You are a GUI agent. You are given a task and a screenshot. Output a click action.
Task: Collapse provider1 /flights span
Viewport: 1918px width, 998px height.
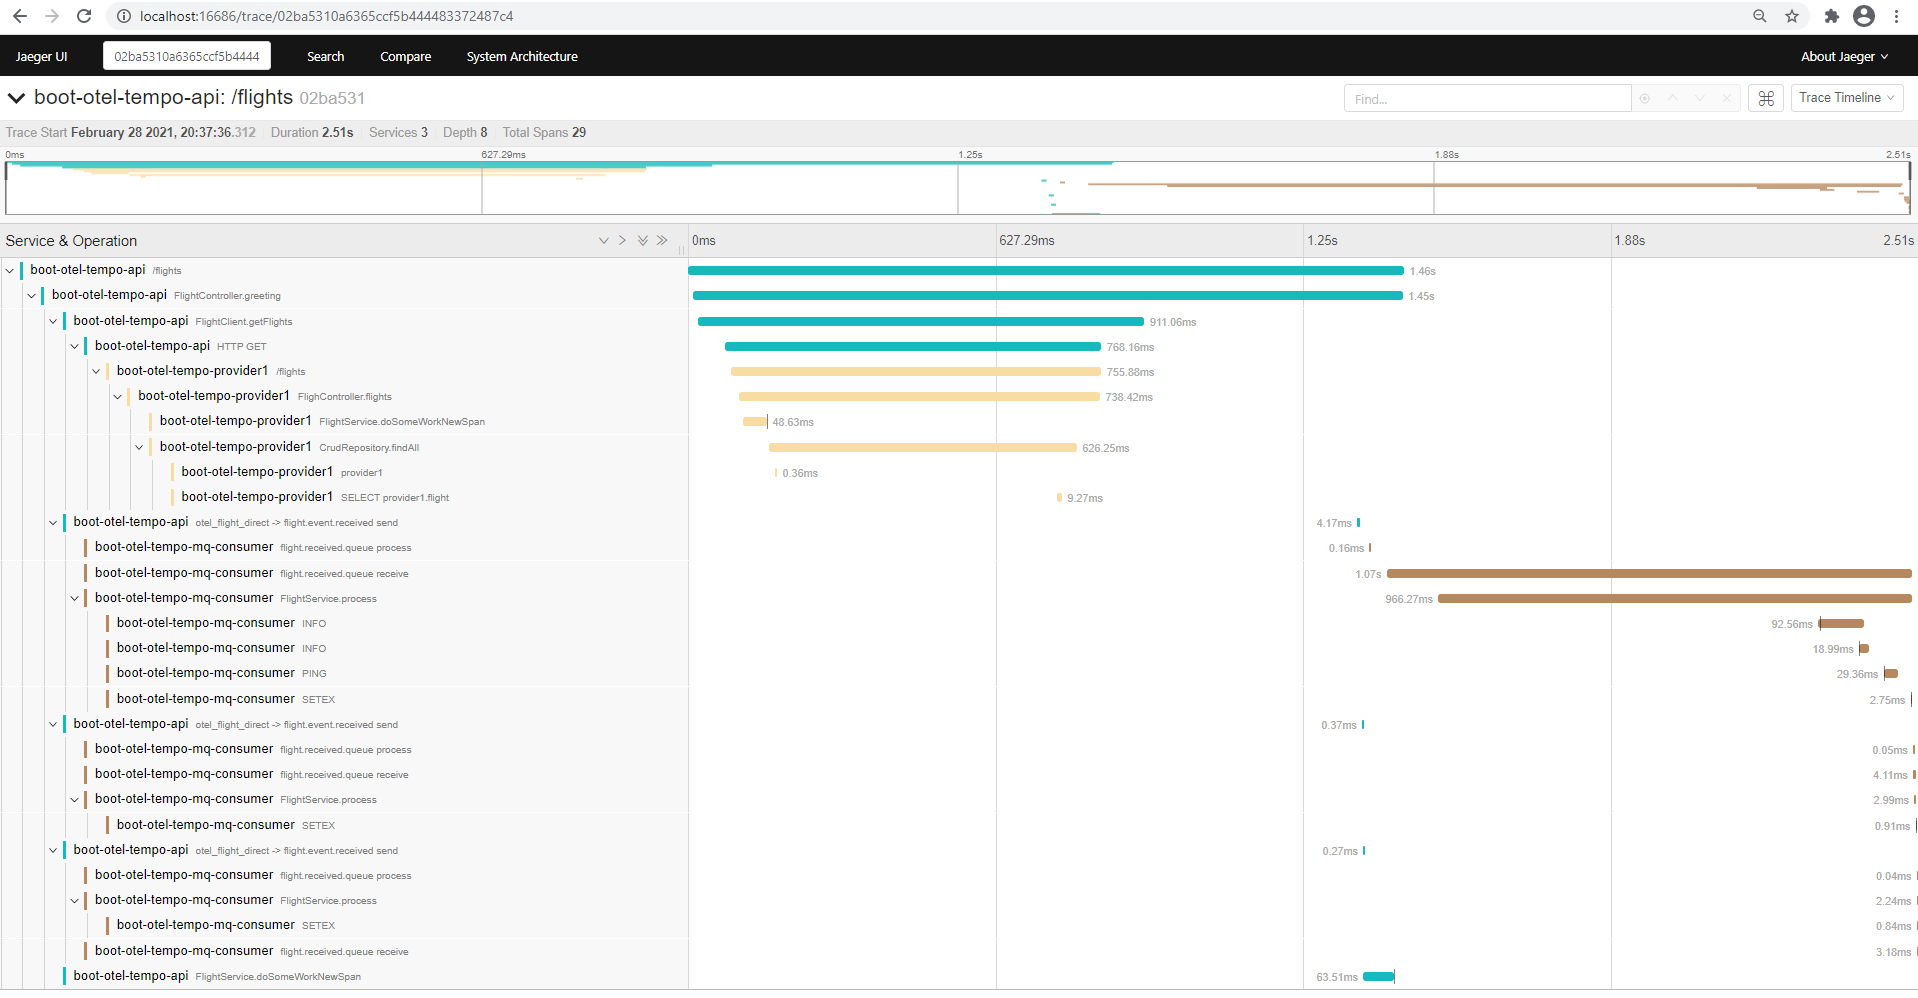pos(96,371)
